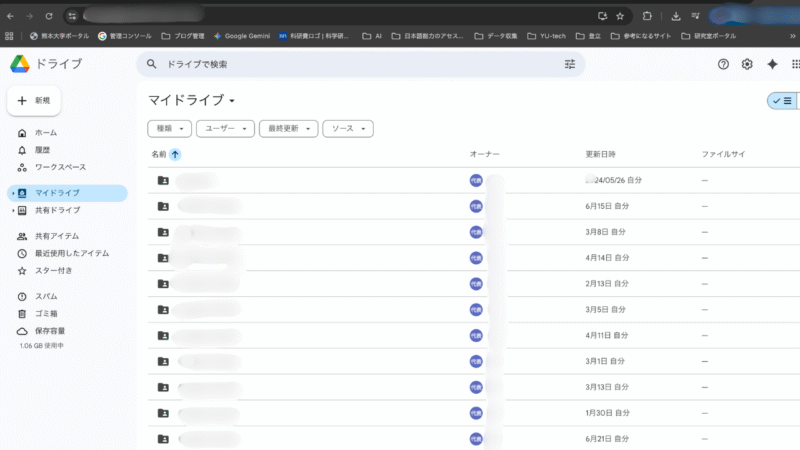Open search filter options in search bar
Viewport: 800px width, 450px height.
coord(570,64)
